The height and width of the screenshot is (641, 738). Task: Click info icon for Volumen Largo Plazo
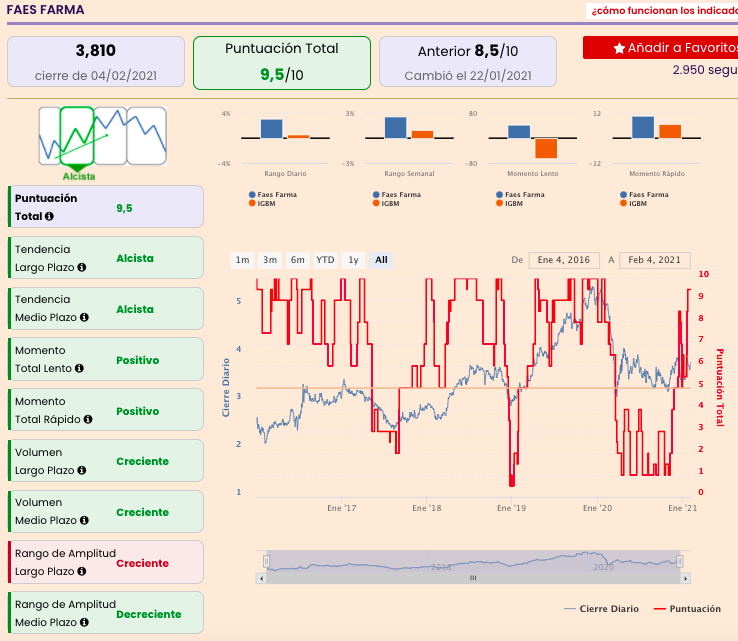pos(81,470)
